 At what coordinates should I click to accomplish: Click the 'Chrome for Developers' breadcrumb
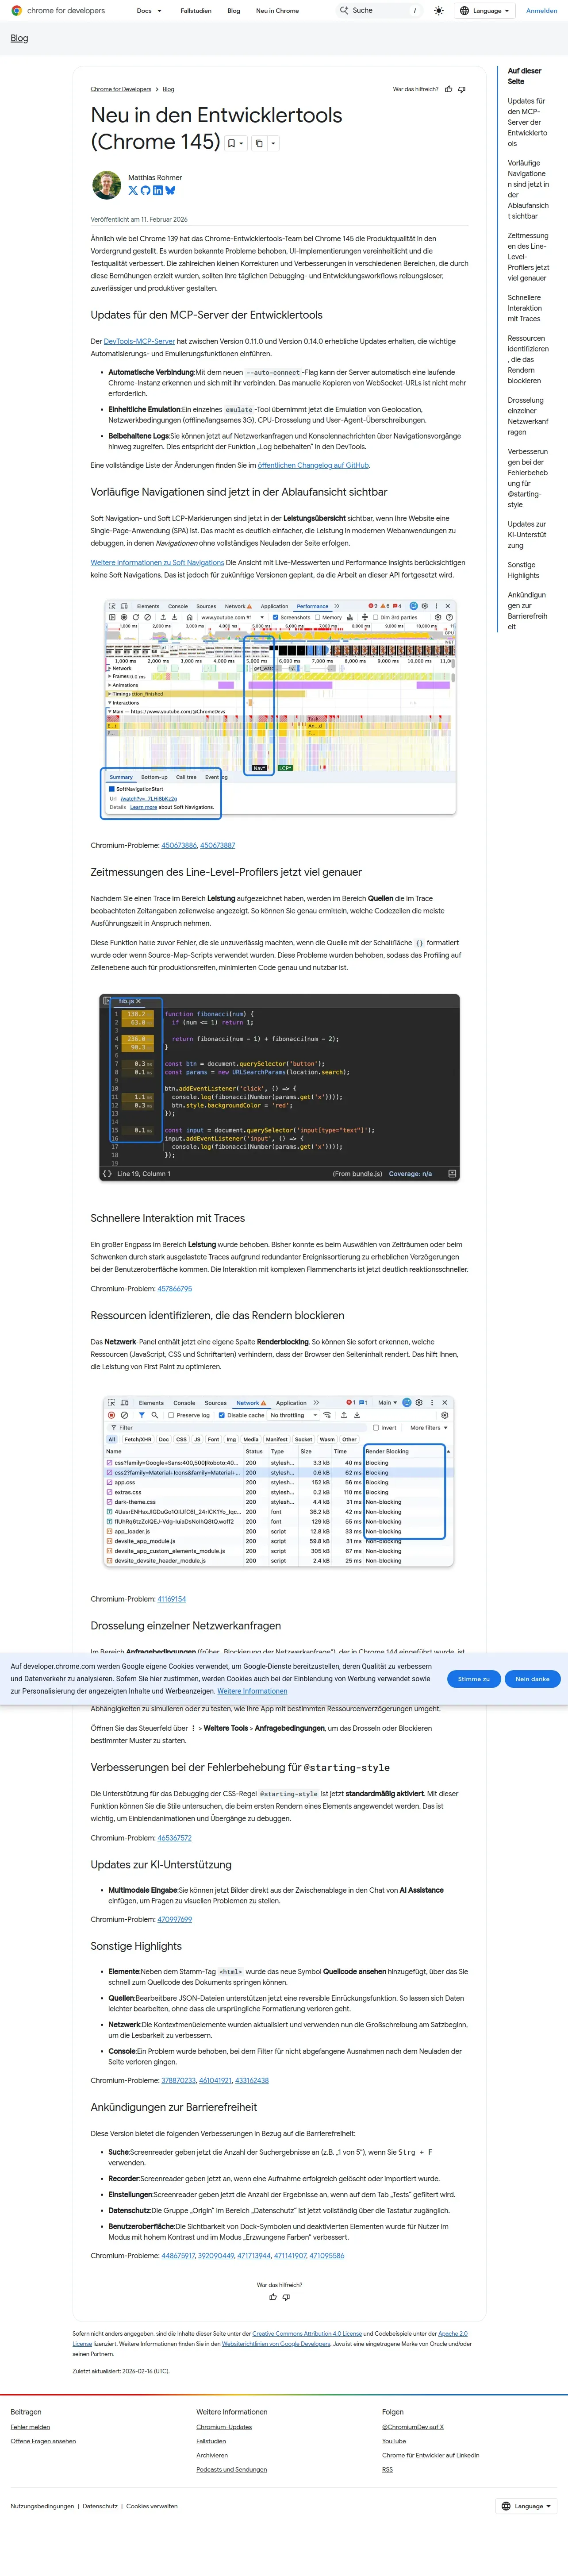[121, 89]
